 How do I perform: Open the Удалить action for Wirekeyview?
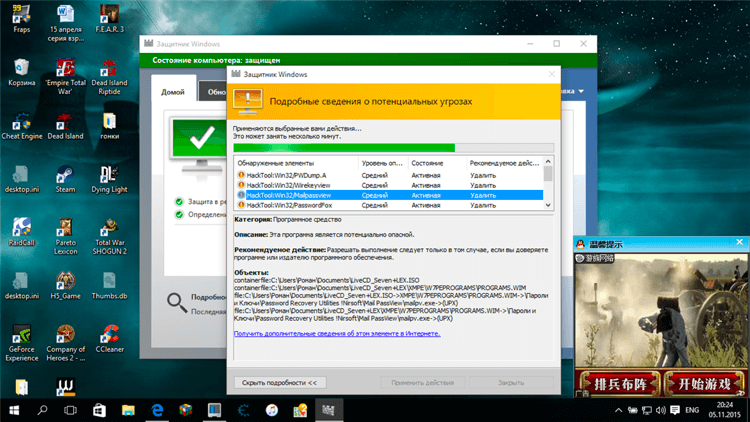pyautogui.click(x=483, y=185)
